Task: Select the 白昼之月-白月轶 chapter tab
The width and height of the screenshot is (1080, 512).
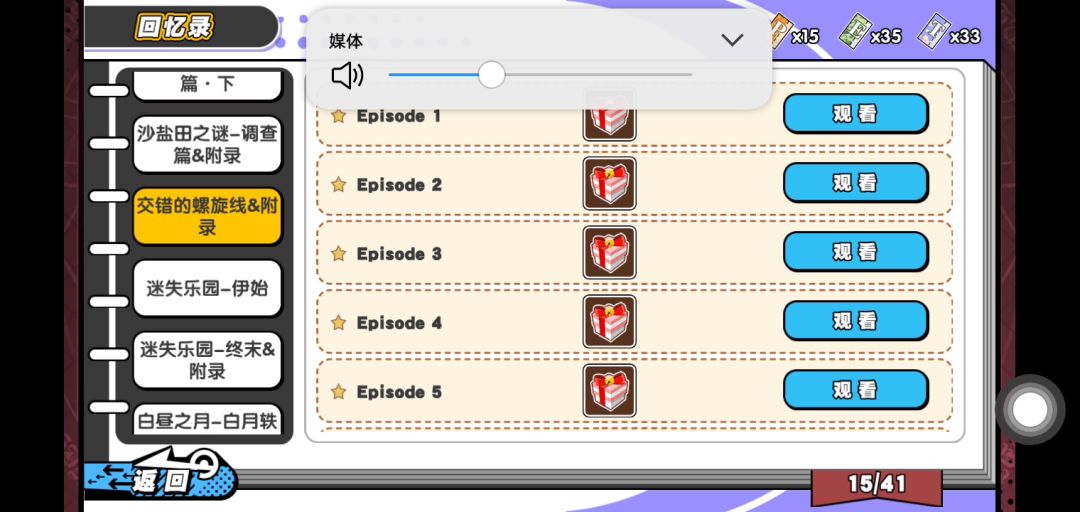Action: click(207, 420)
